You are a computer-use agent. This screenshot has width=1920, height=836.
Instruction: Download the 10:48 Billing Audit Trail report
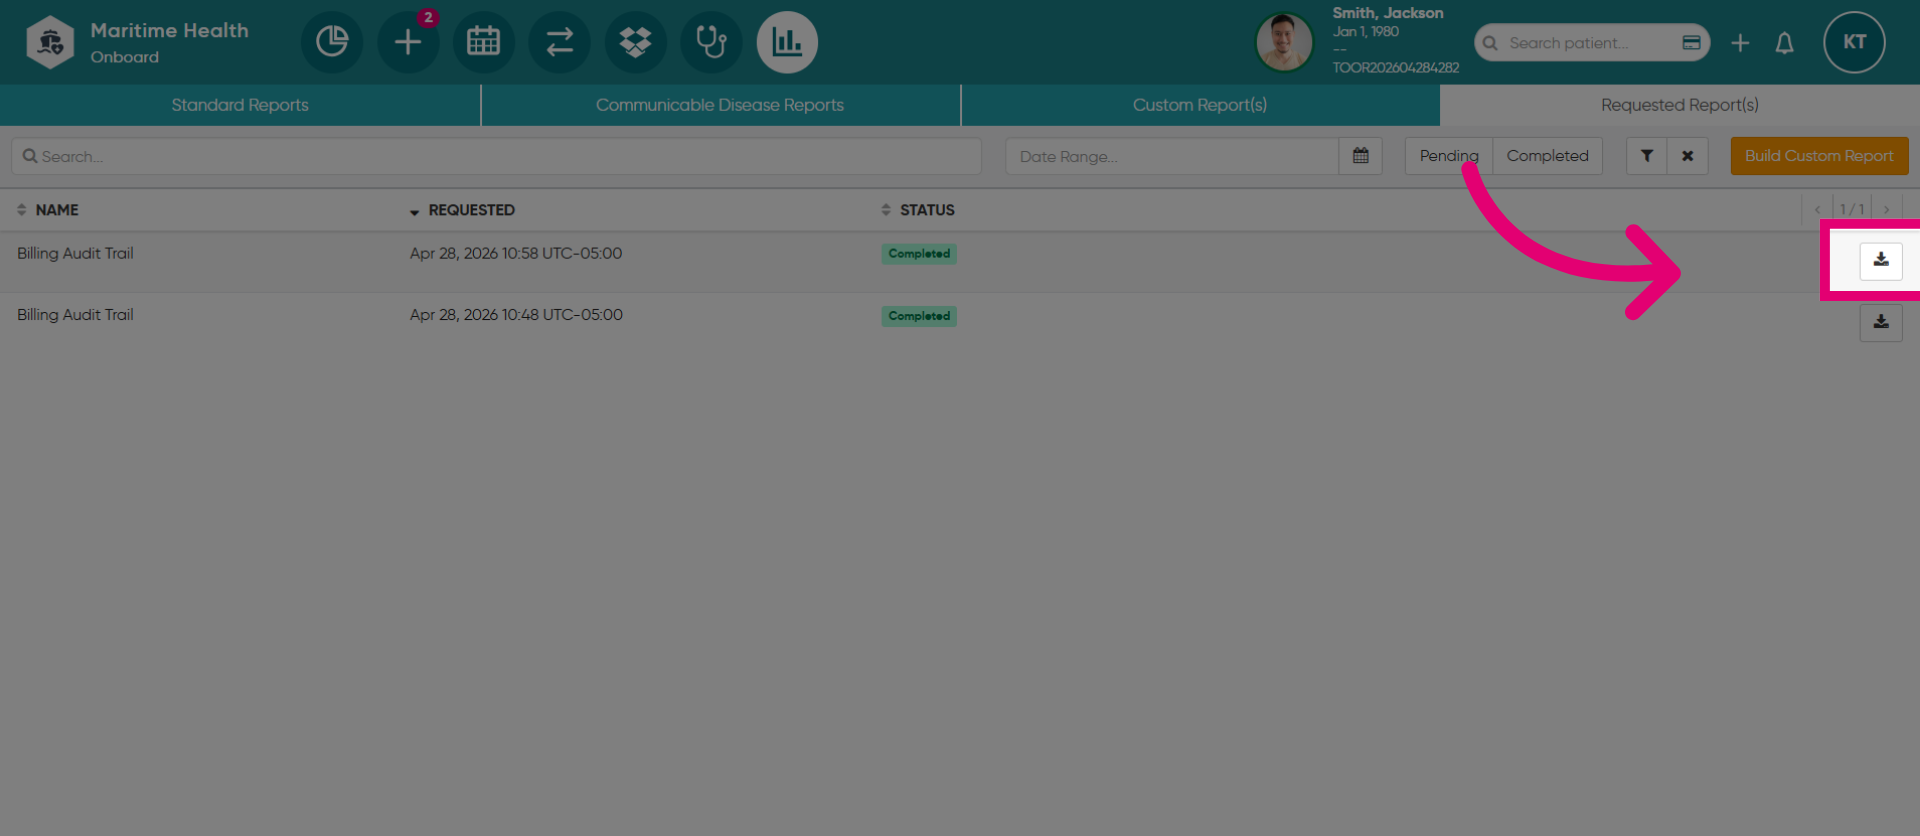click(1881, 323)
